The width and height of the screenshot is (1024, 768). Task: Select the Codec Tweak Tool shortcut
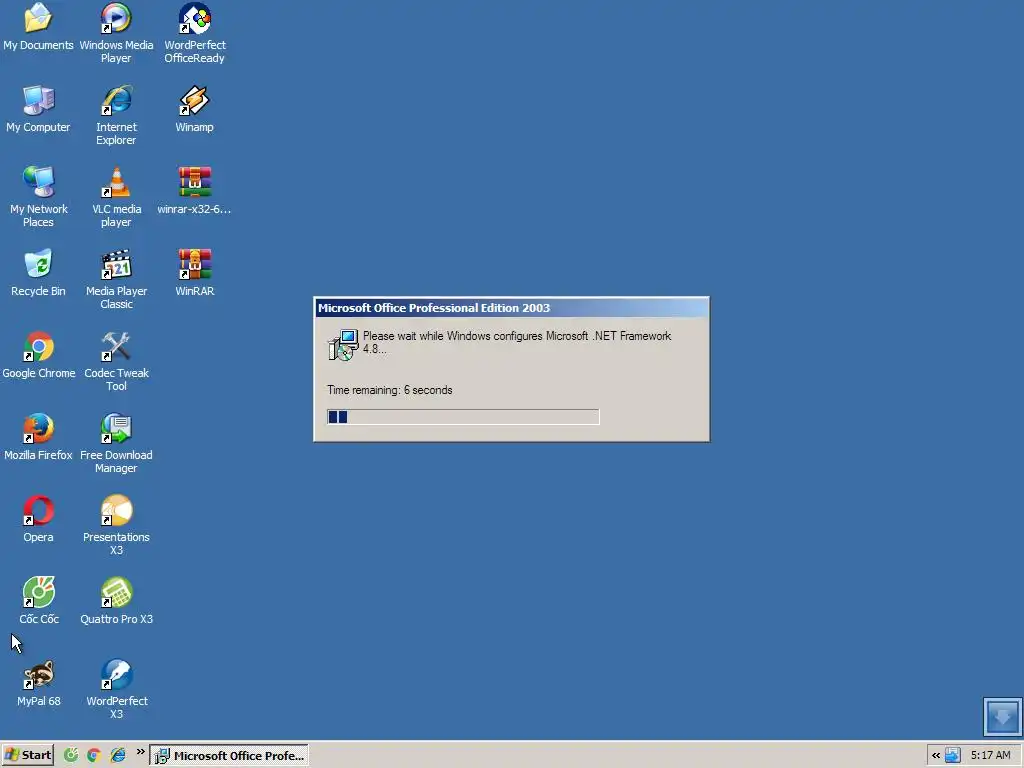116,361
